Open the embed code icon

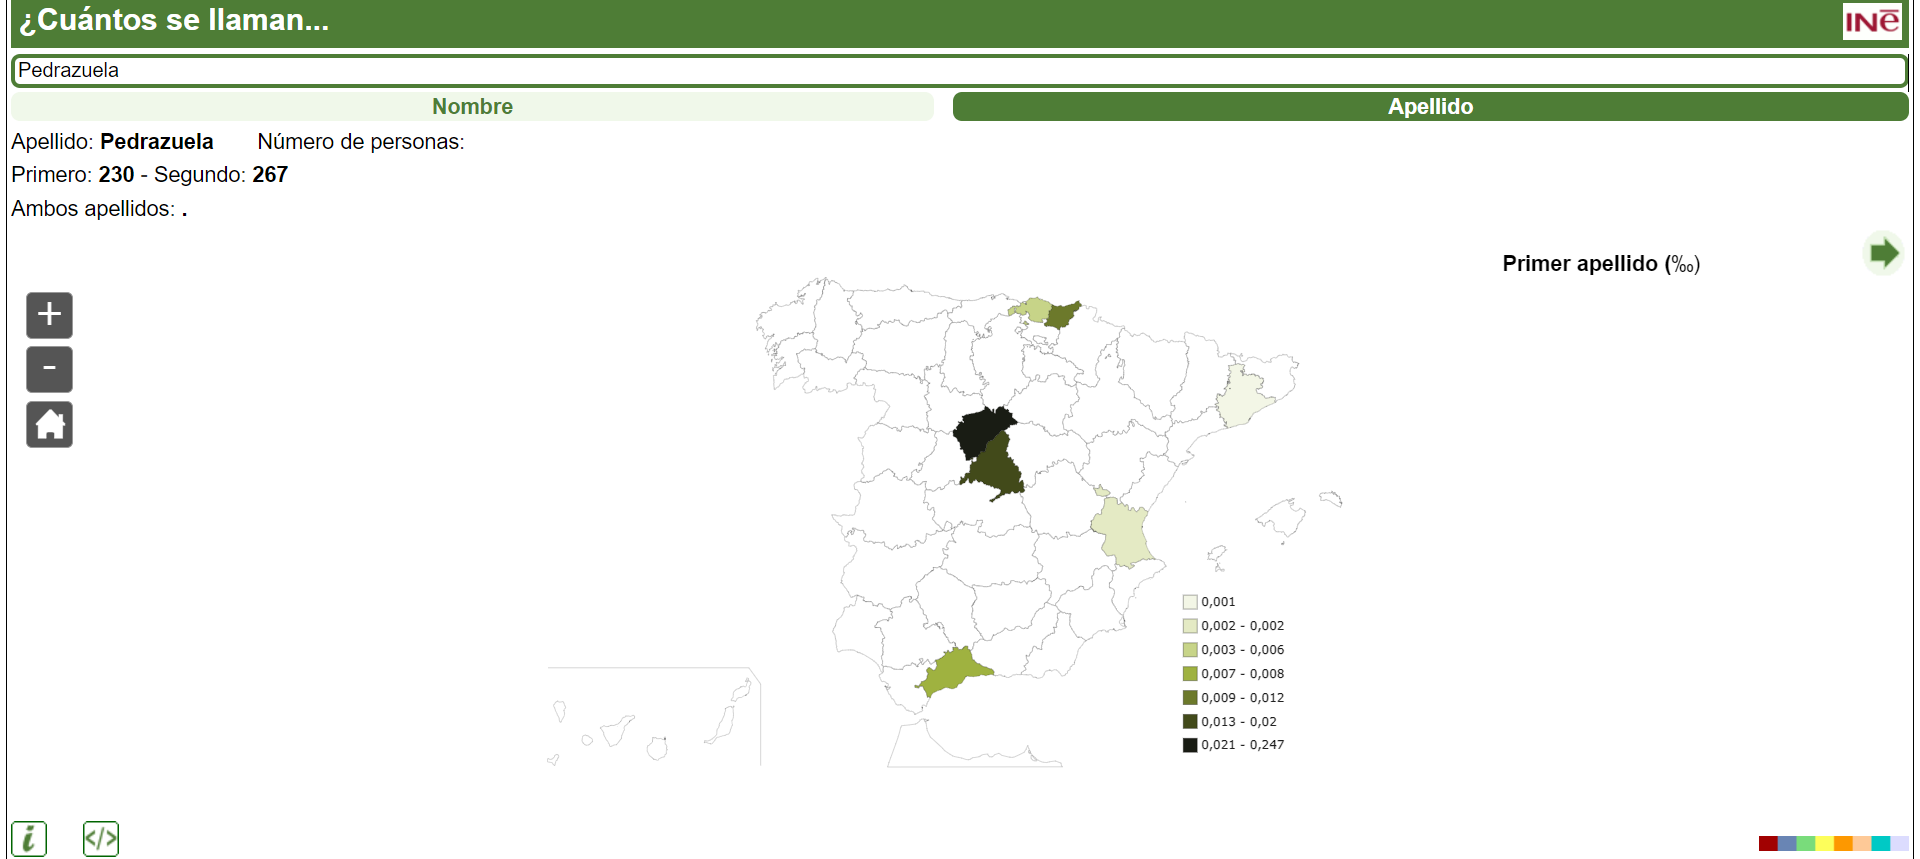pyautogui.click(x=101, y=838)
